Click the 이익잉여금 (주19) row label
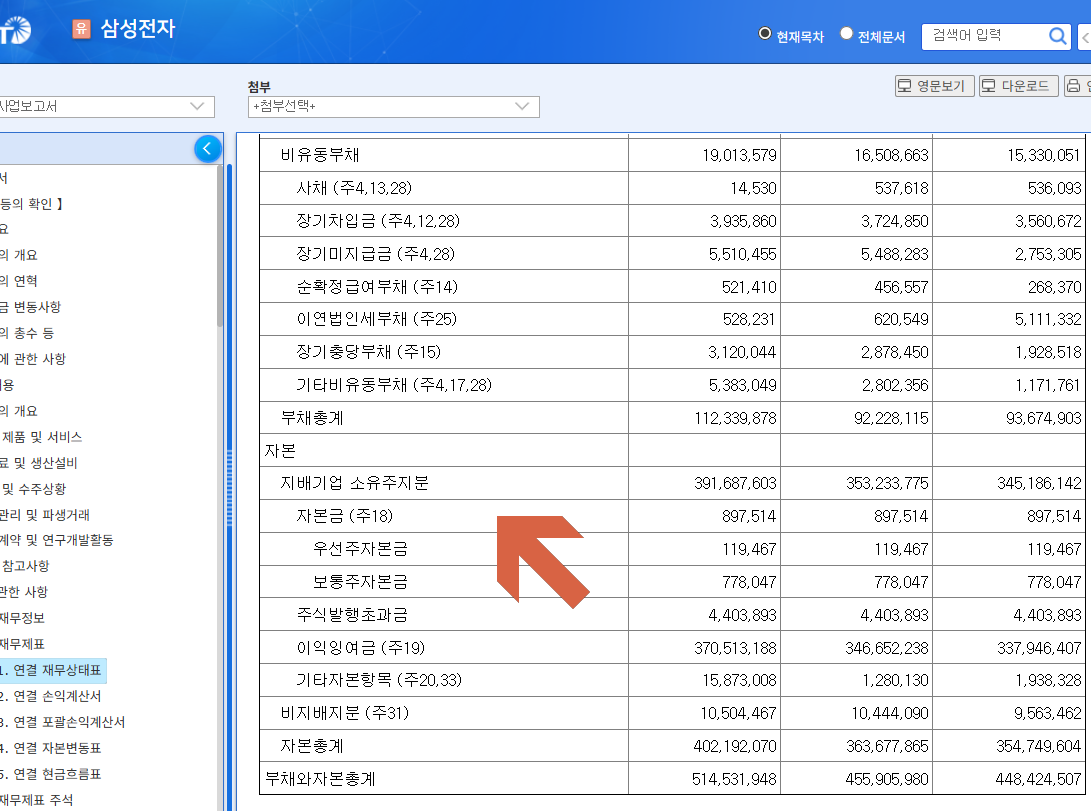The width and height of the screenshot is (1091, 811). tap(360, 648)
